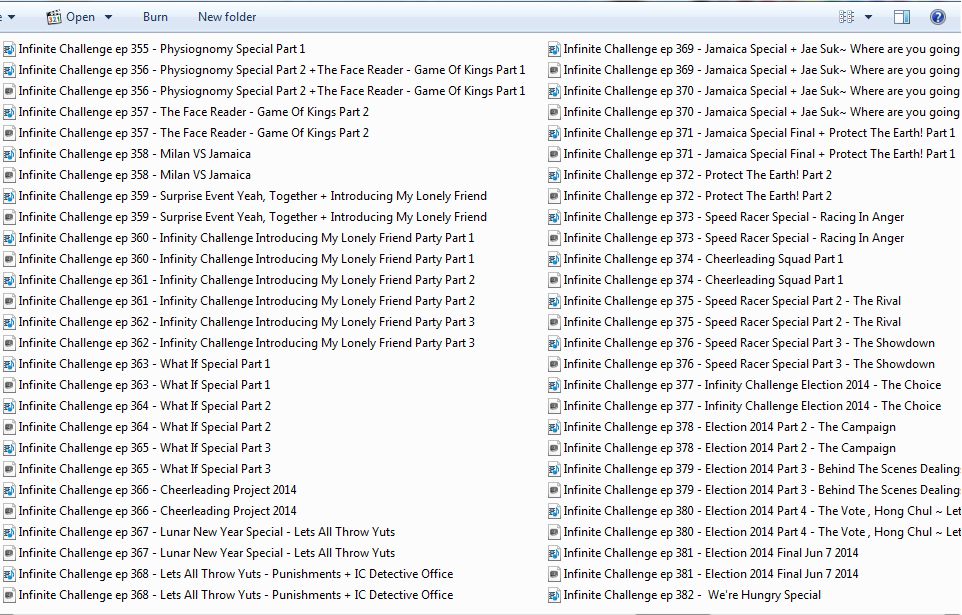Click the video icon for ep 374

(x=554, y=259)
